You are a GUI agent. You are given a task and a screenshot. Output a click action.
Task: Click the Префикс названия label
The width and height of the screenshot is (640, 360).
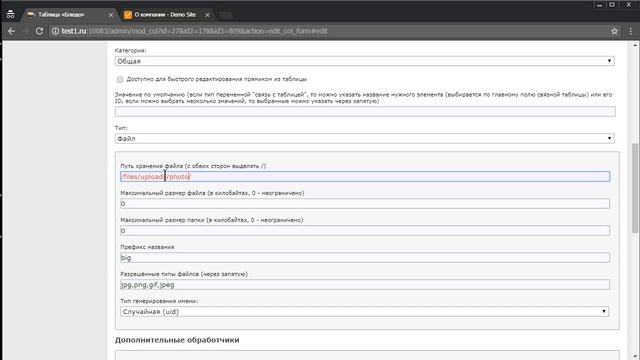(147, 247)
